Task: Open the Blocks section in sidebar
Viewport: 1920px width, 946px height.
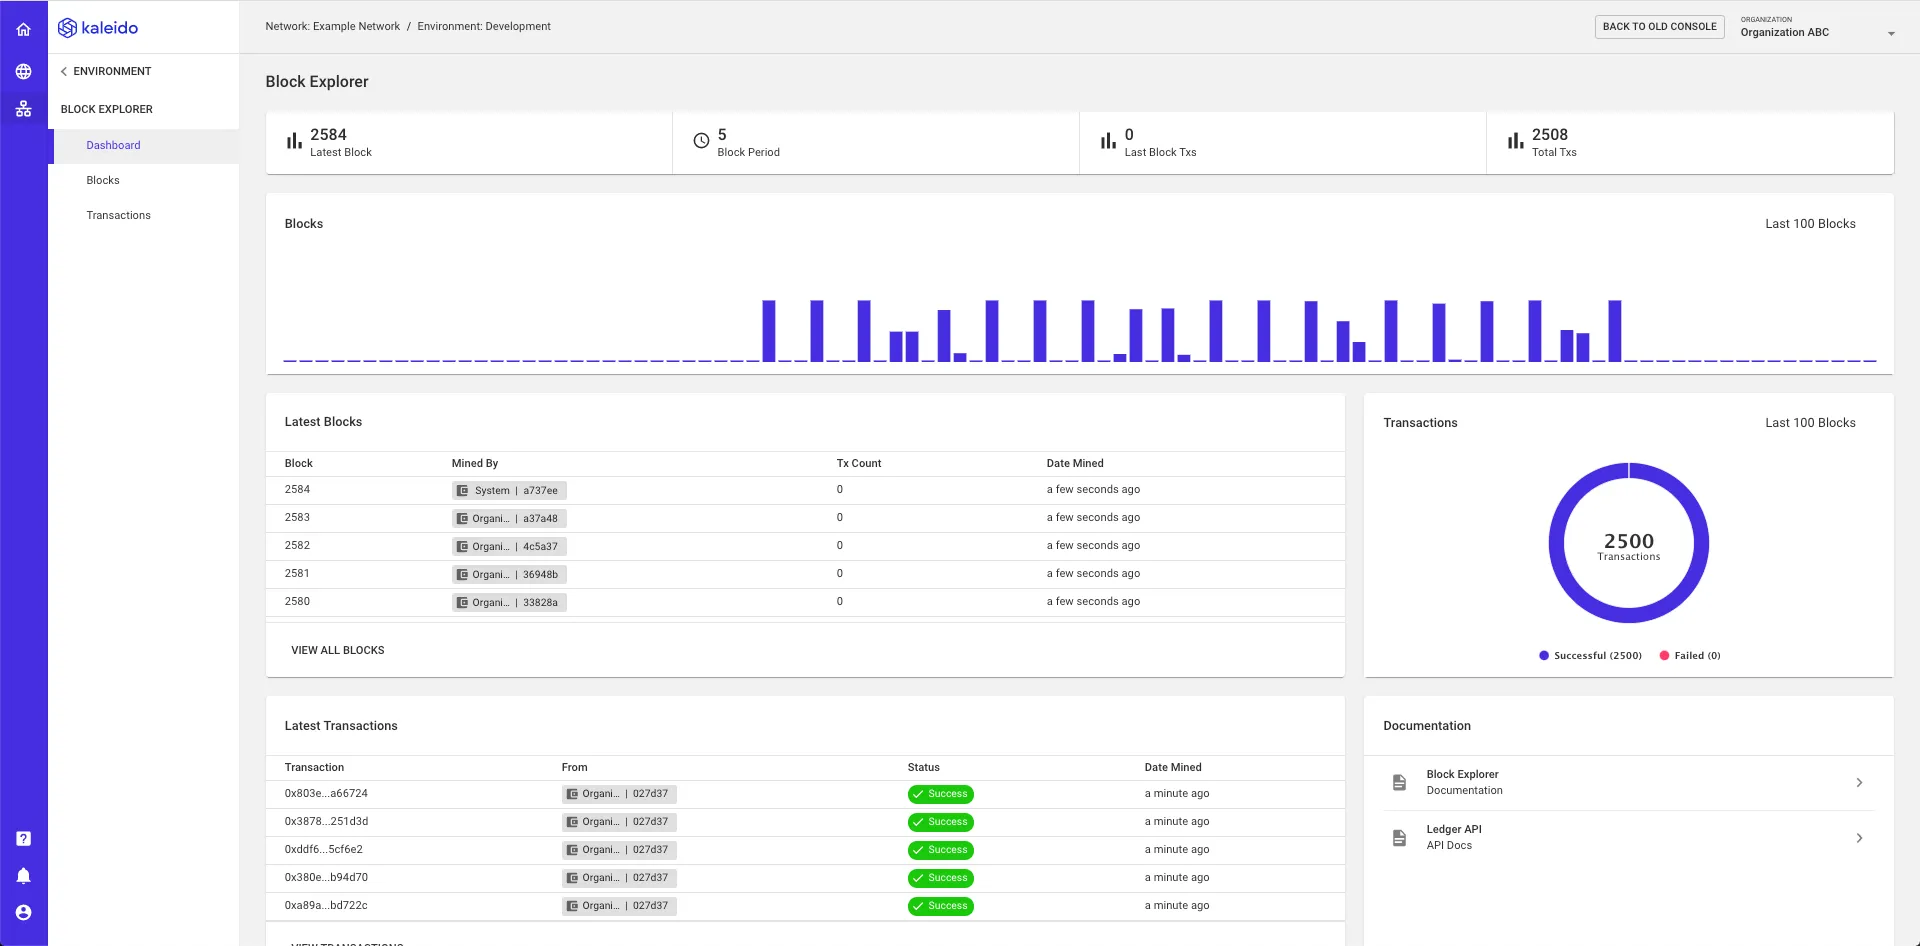Action: click(103, 180)
